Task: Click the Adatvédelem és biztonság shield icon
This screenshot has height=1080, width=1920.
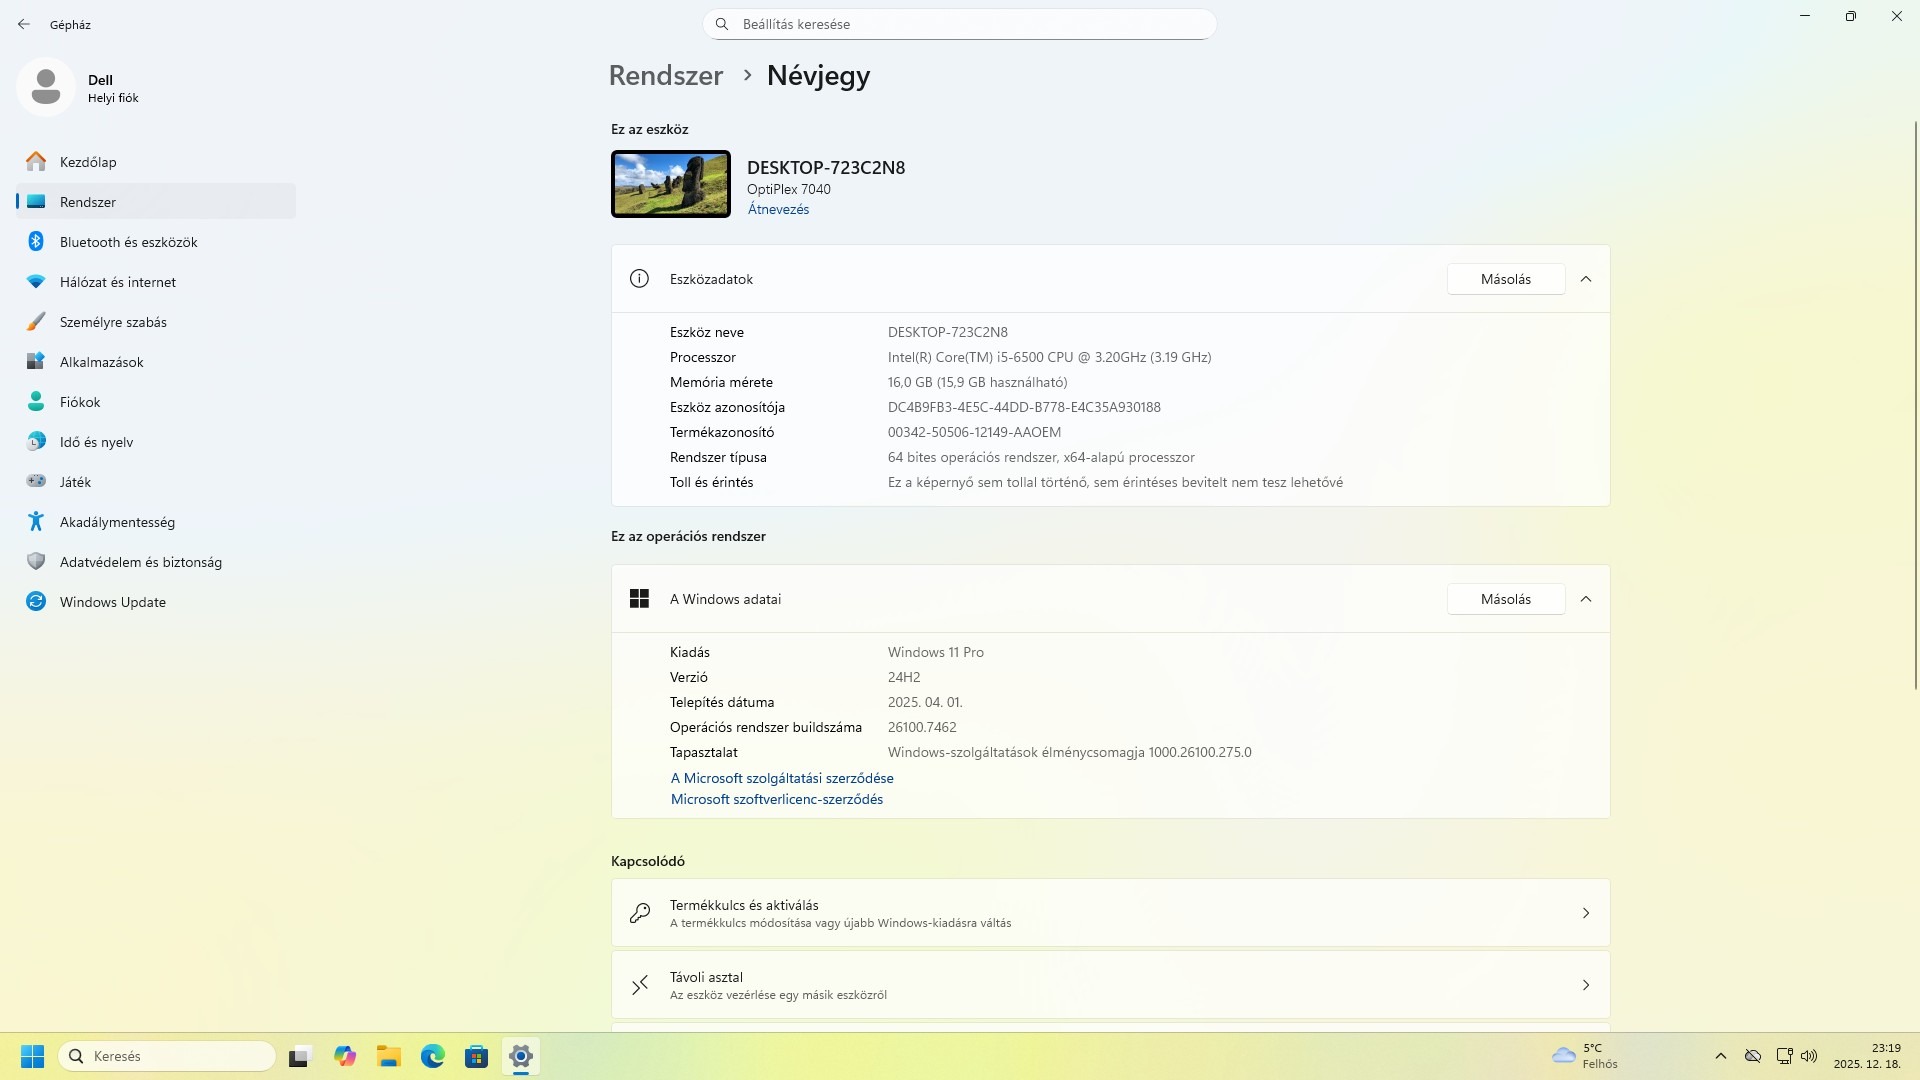Action: [36, 562]
